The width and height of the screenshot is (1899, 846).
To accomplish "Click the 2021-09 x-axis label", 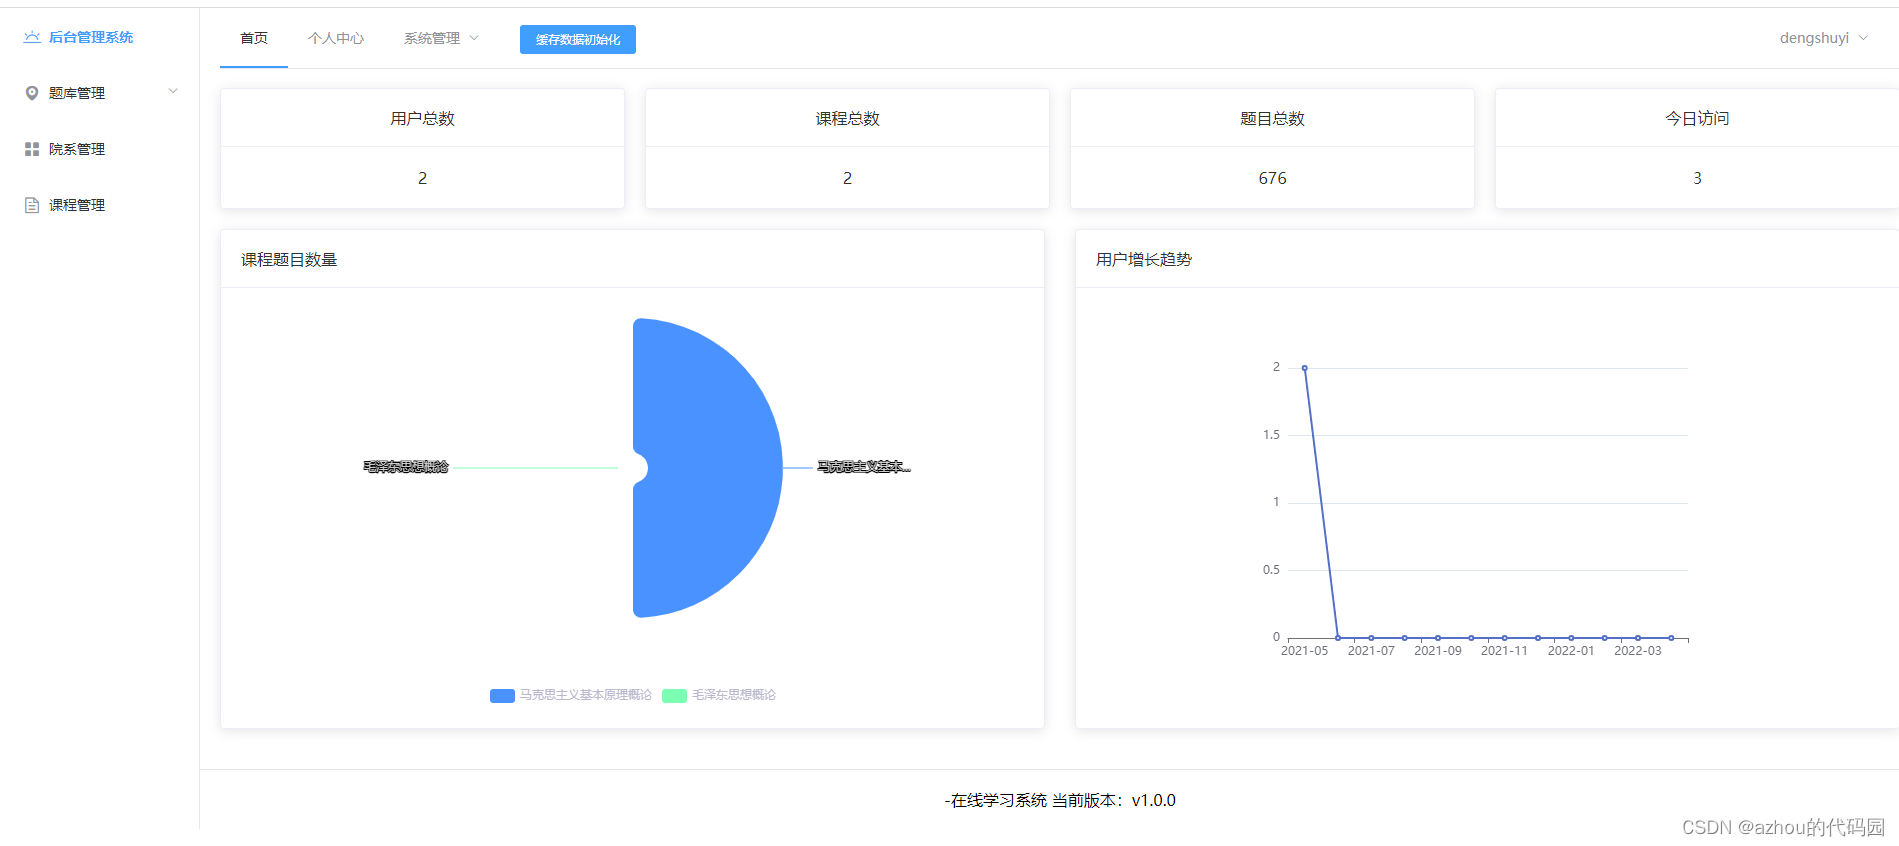I will [x=1438, y=651].
